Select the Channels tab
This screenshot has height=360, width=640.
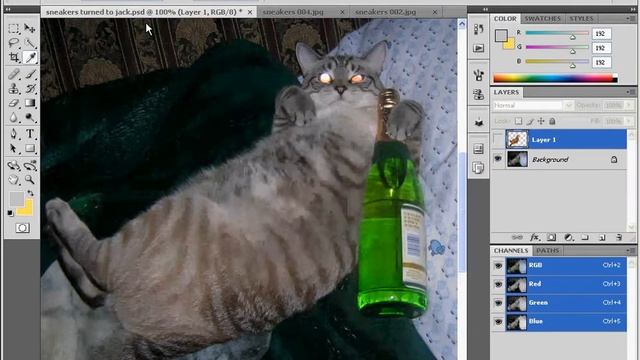point(511,250)
